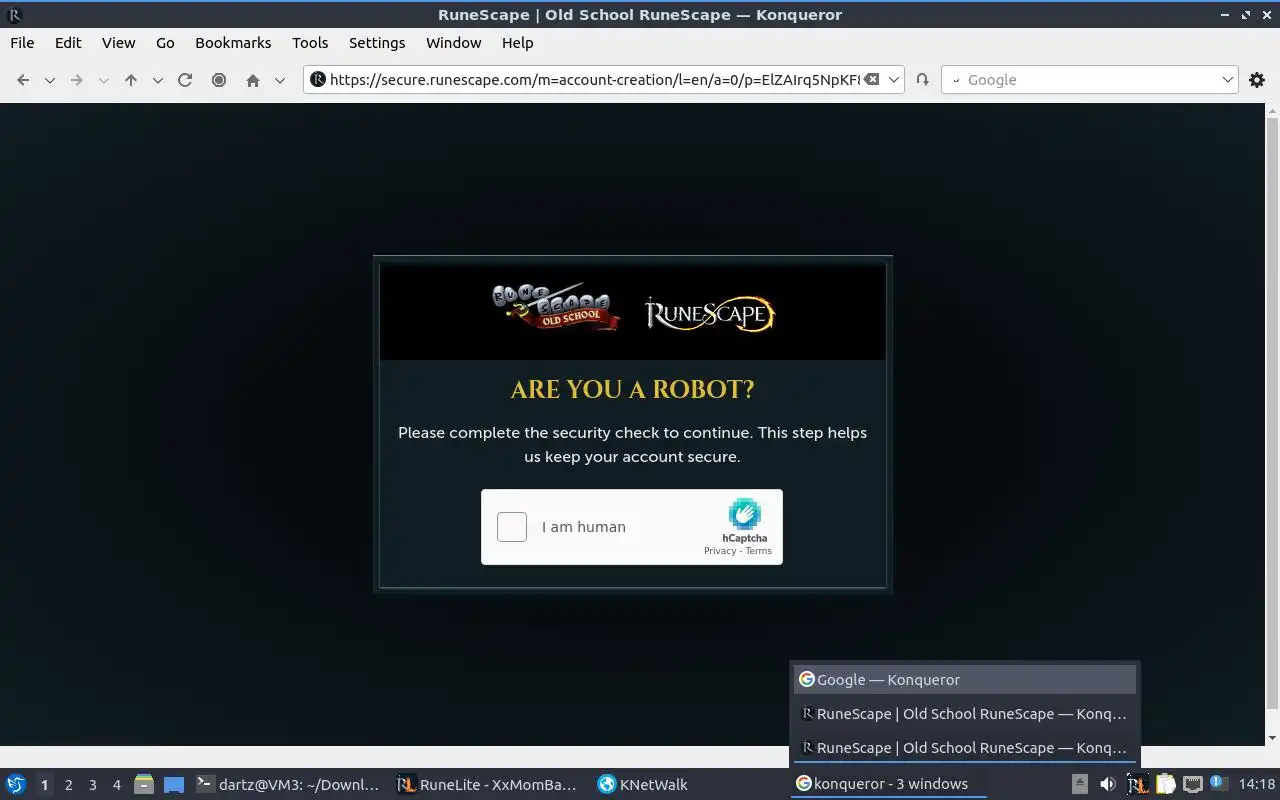
Task: Go to the Home page
Action: [x=253, y=80]
